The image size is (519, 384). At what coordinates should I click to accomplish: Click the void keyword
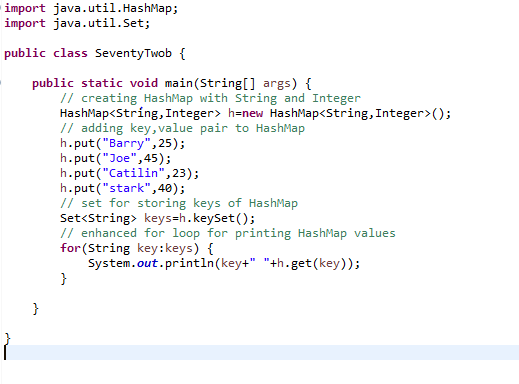point(144,83)
